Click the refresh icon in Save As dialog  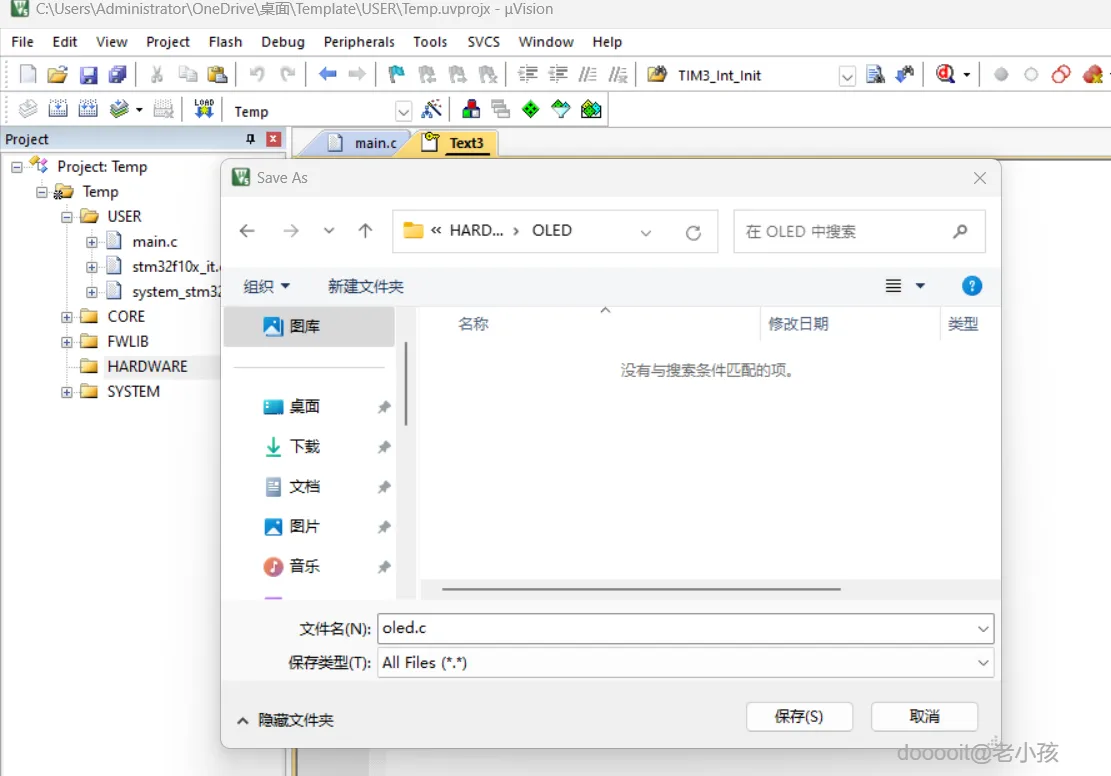pos(693,232)
